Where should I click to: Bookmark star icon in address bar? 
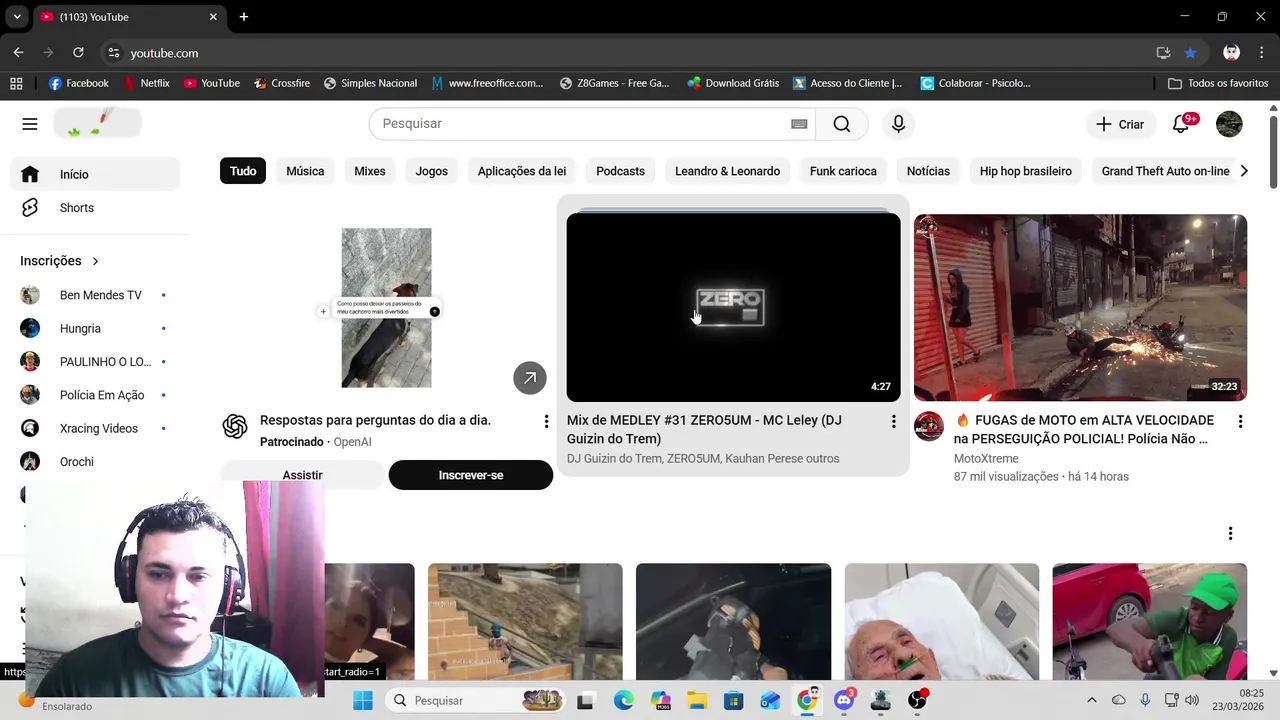pos(1190,53)
